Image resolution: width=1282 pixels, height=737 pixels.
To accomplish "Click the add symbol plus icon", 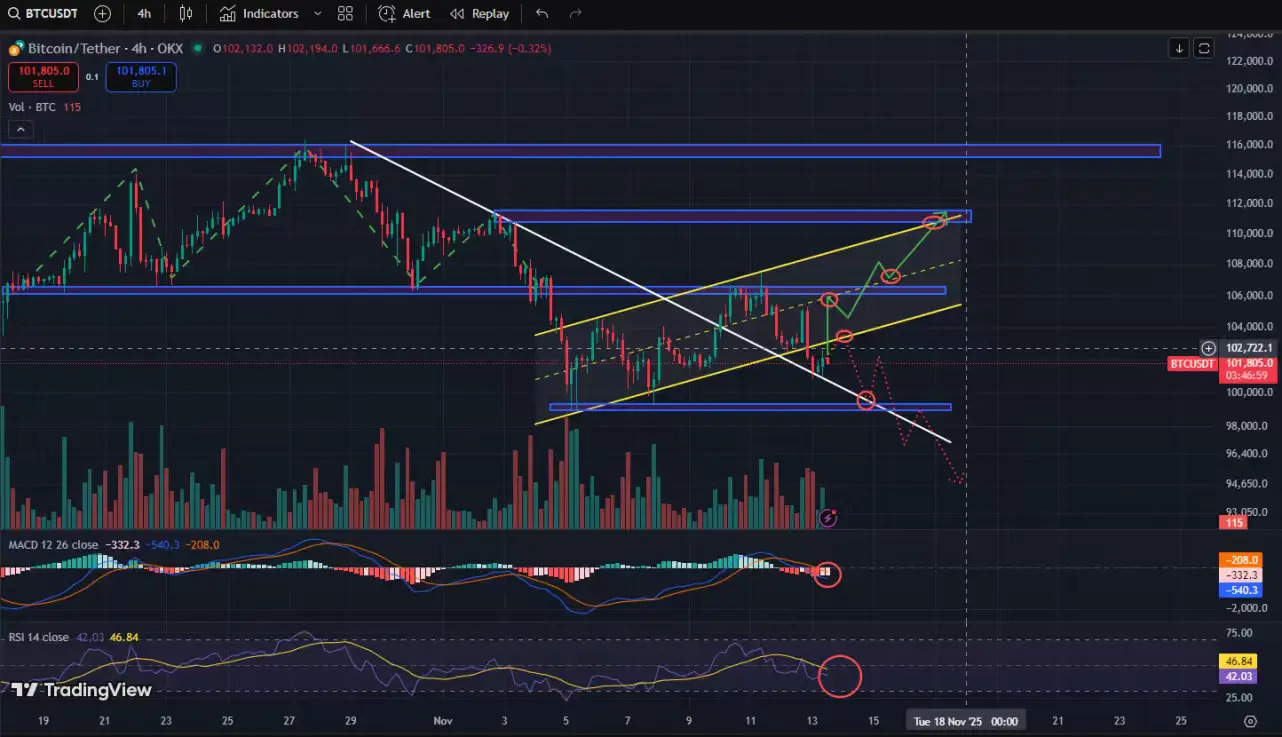I will tap(102, 14).
